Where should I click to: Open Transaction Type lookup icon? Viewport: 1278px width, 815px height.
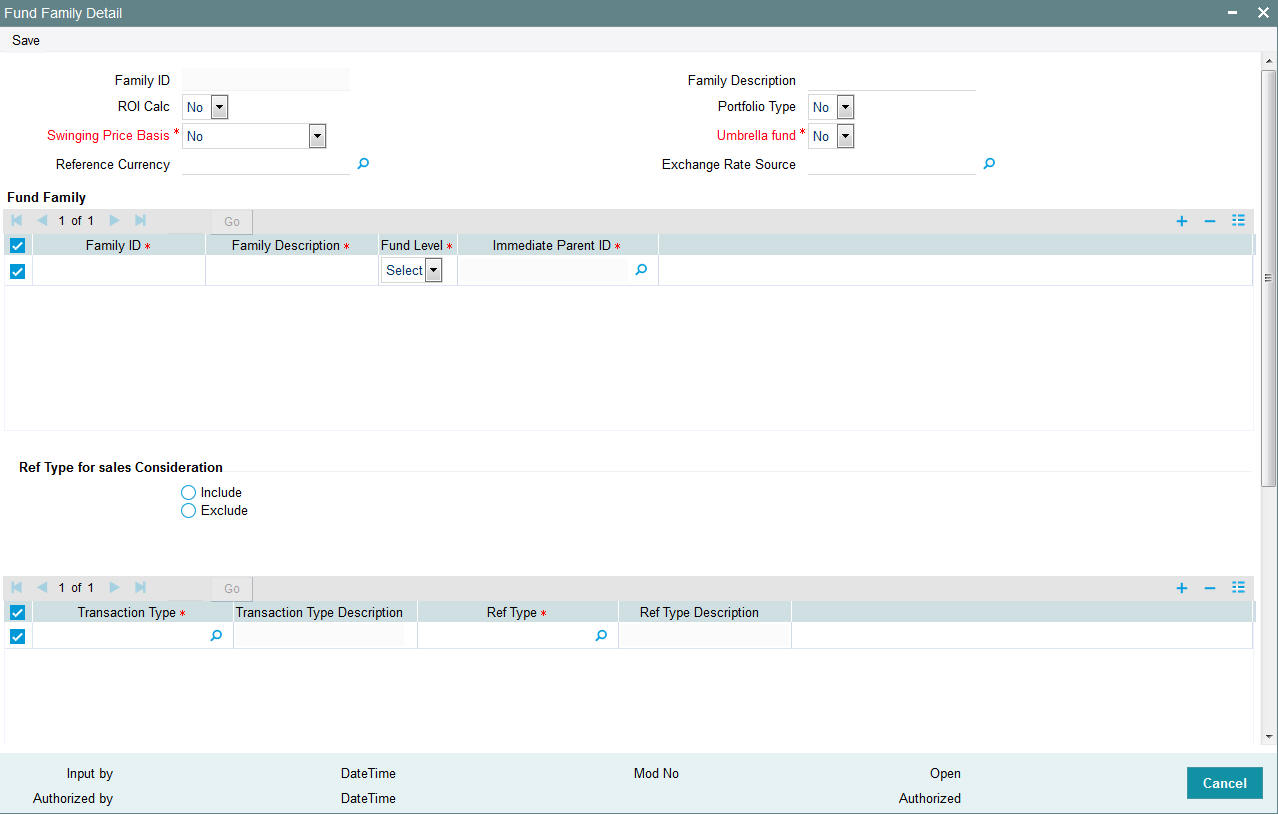coord(216,635)
